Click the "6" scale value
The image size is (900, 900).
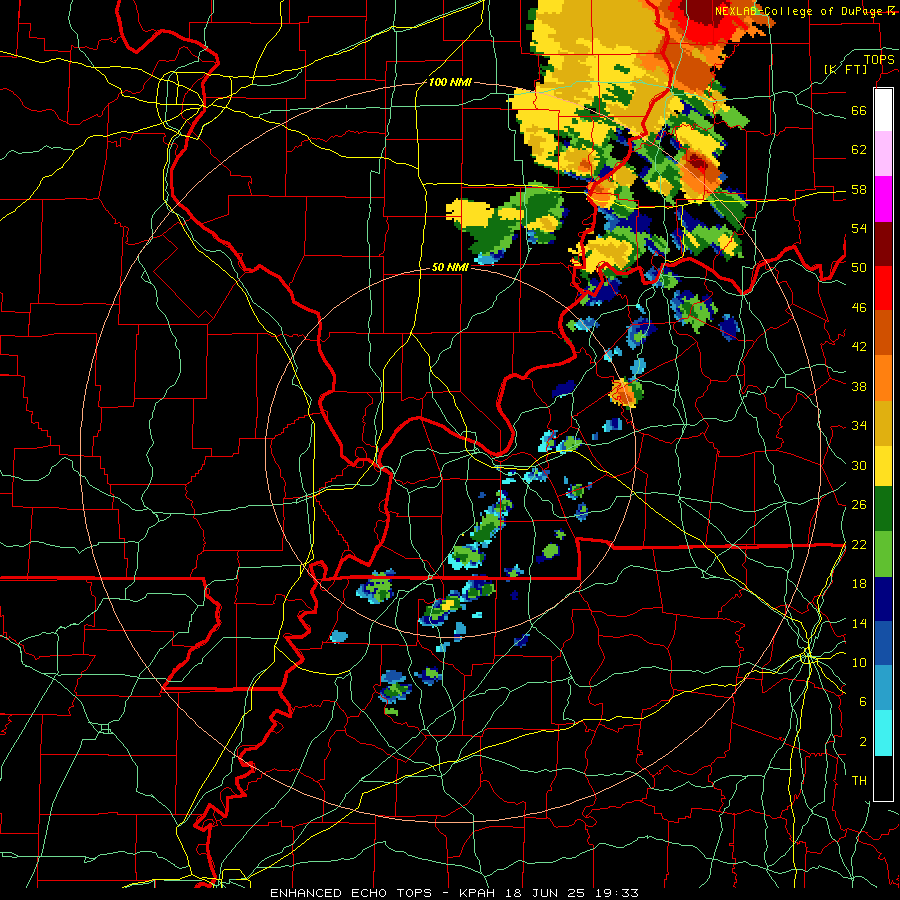[863, 702]
